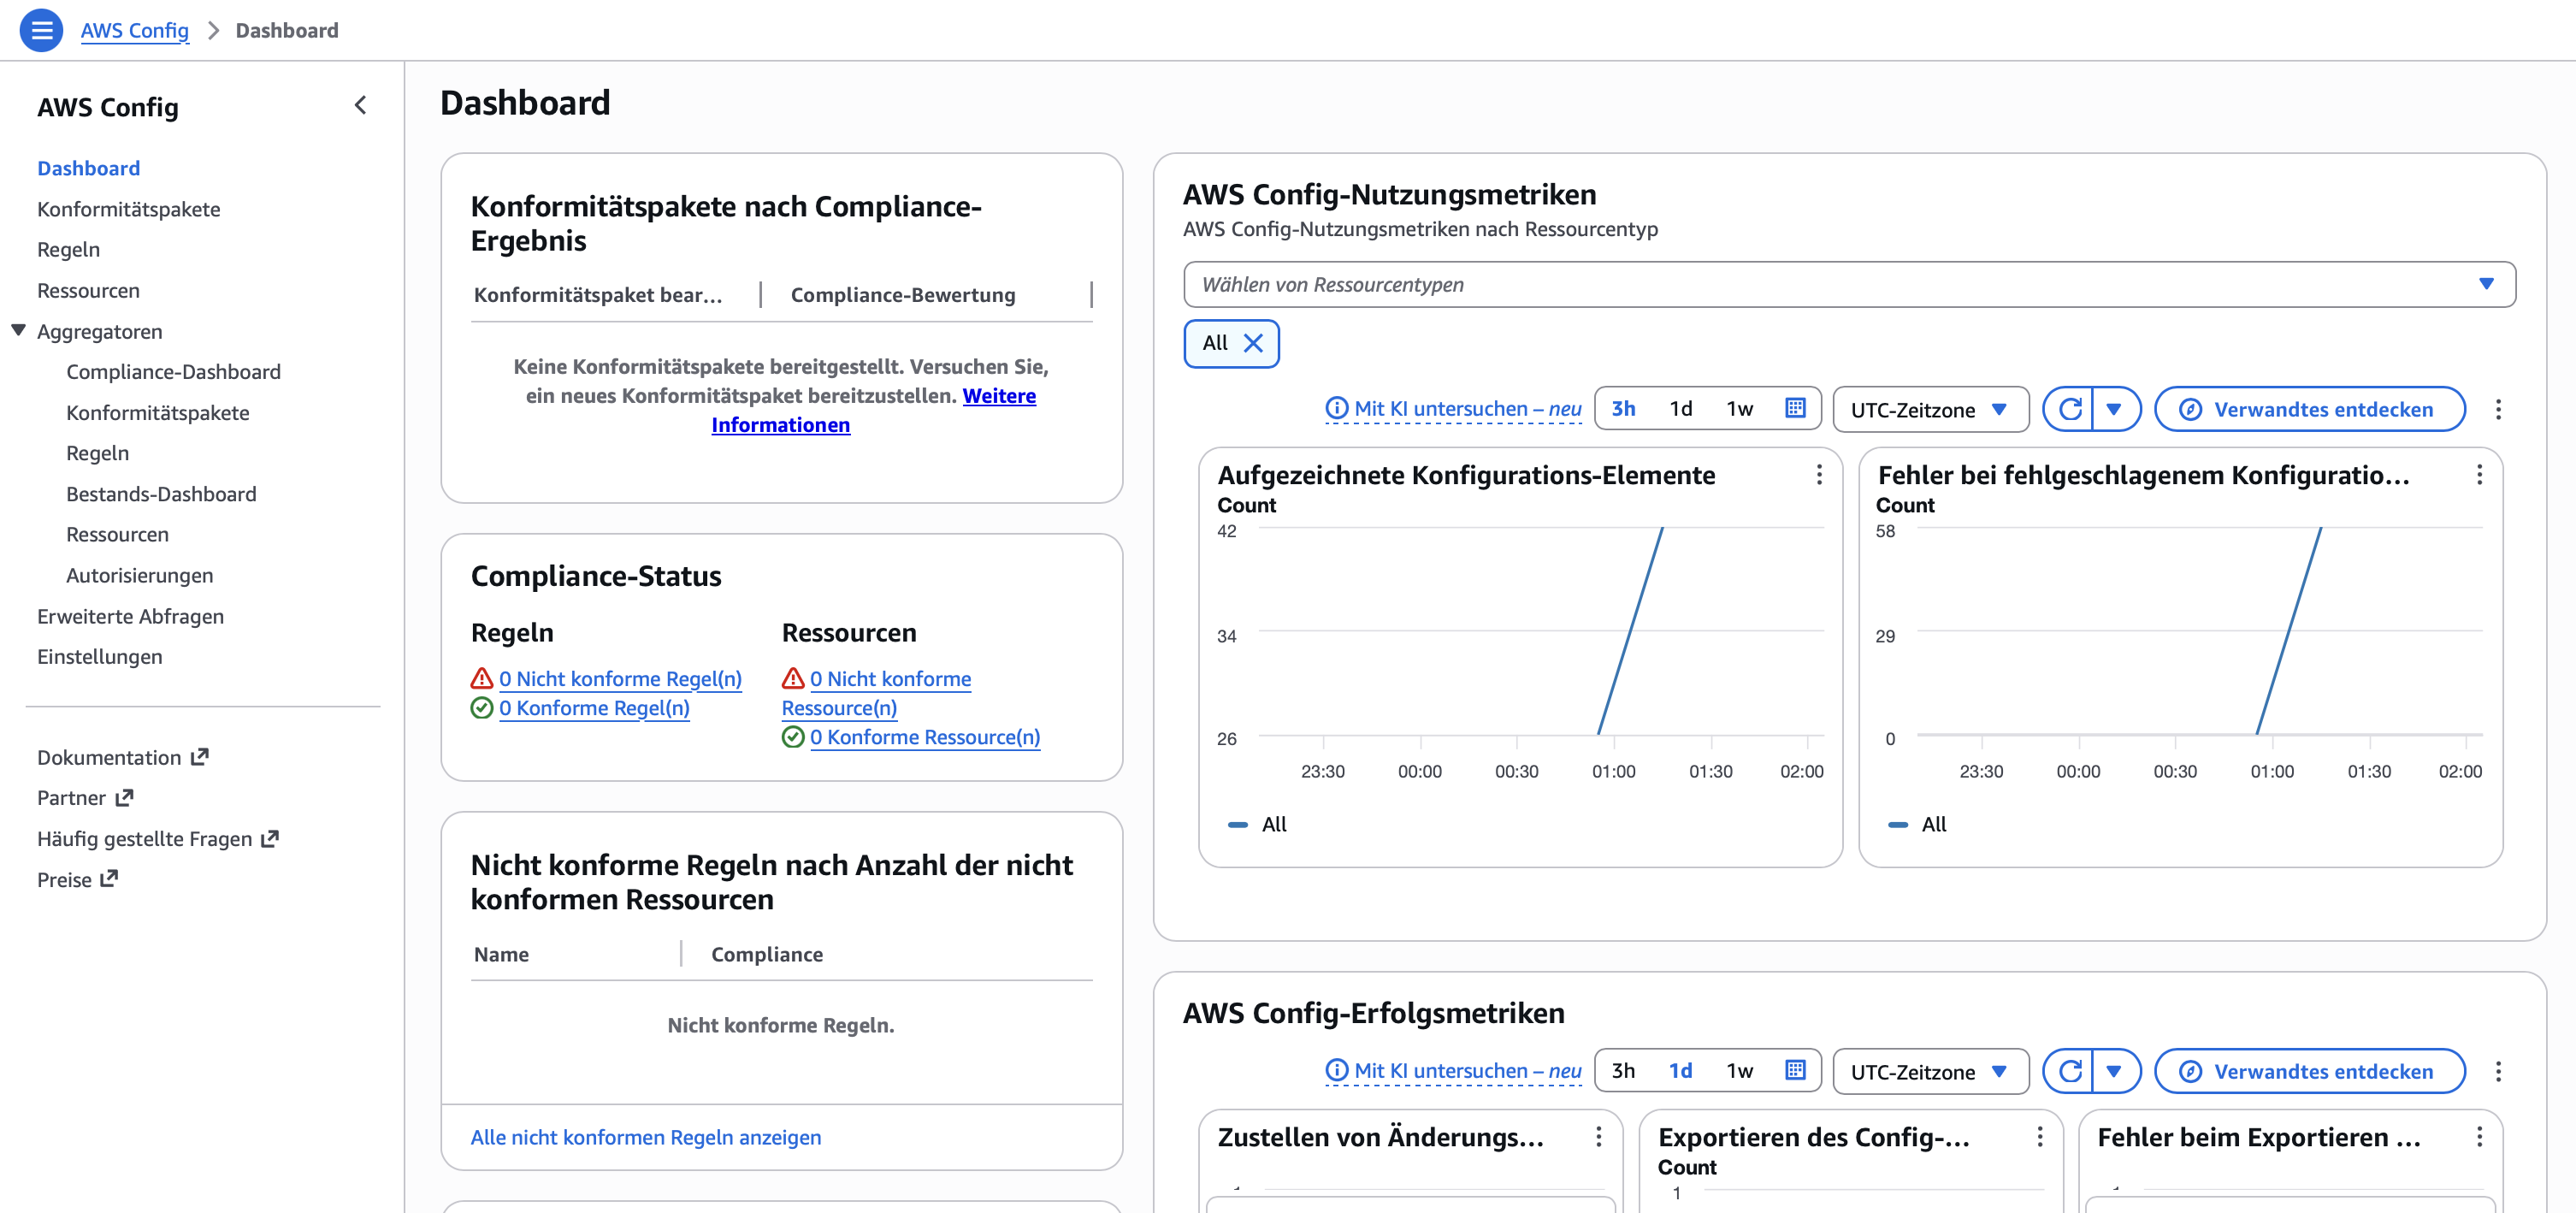Image resolution: width=2576 pixels, height=1213 pixels.
Task: Open Partner external link
Action: pos(85,798)
